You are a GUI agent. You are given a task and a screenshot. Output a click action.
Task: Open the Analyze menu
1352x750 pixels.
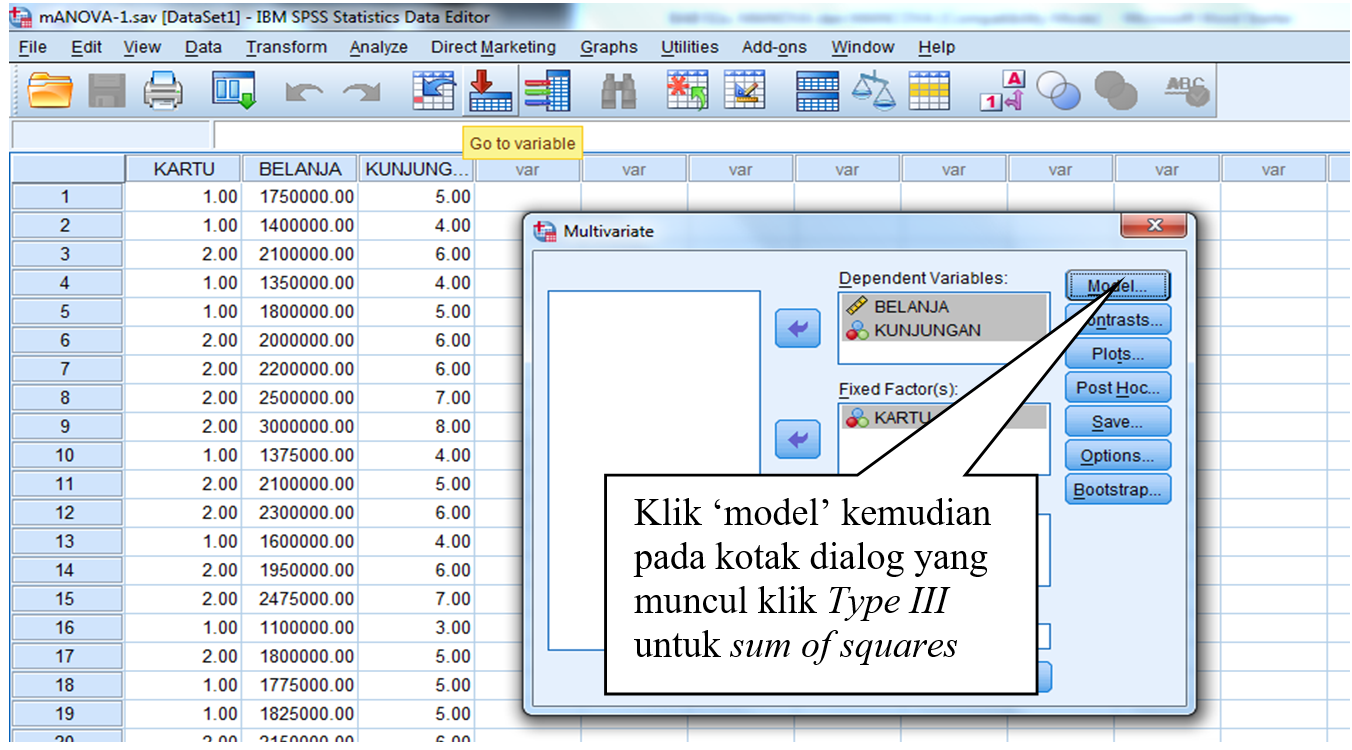click(x=378, y=47)
